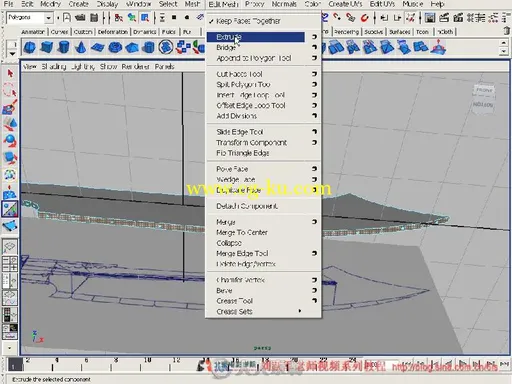Activate the Lasso select tool
The image size is (512, 384).
(x=10, y=90)
